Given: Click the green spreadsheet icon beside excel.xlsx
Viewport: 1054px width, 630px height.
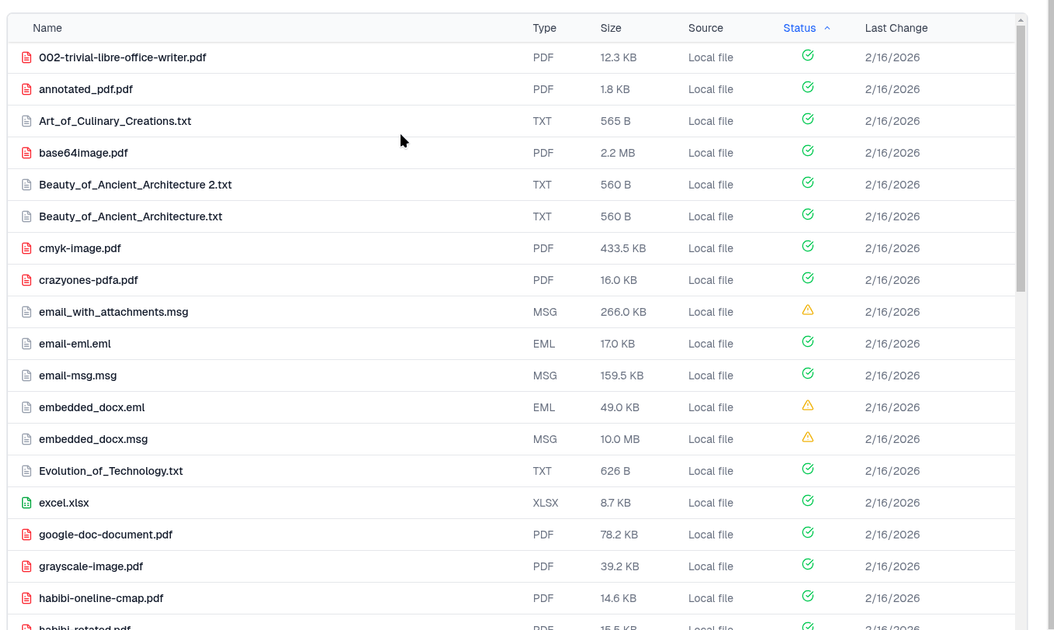Looking at the screenshot, I should [x=27, y=503].
